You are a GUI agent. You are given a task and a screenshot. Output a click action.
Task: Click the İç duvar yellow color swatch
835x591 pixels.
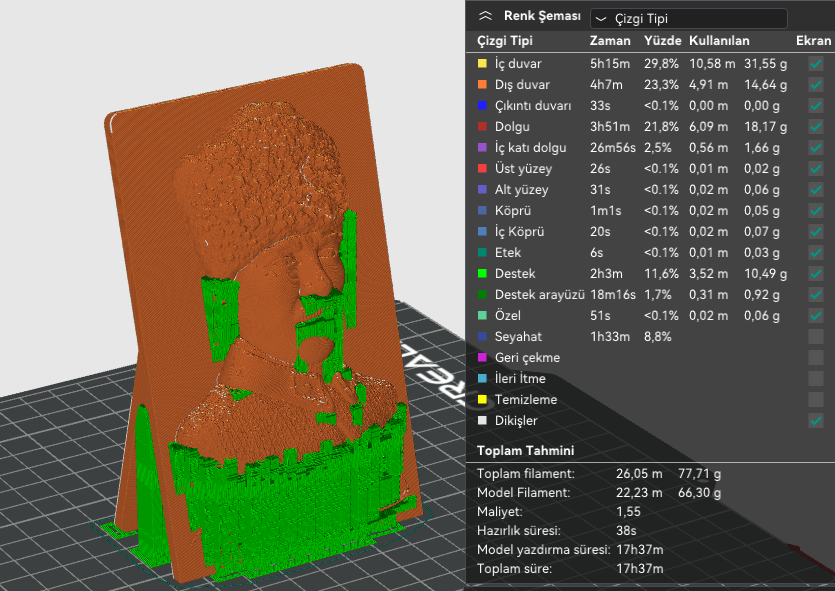(482, 64)
